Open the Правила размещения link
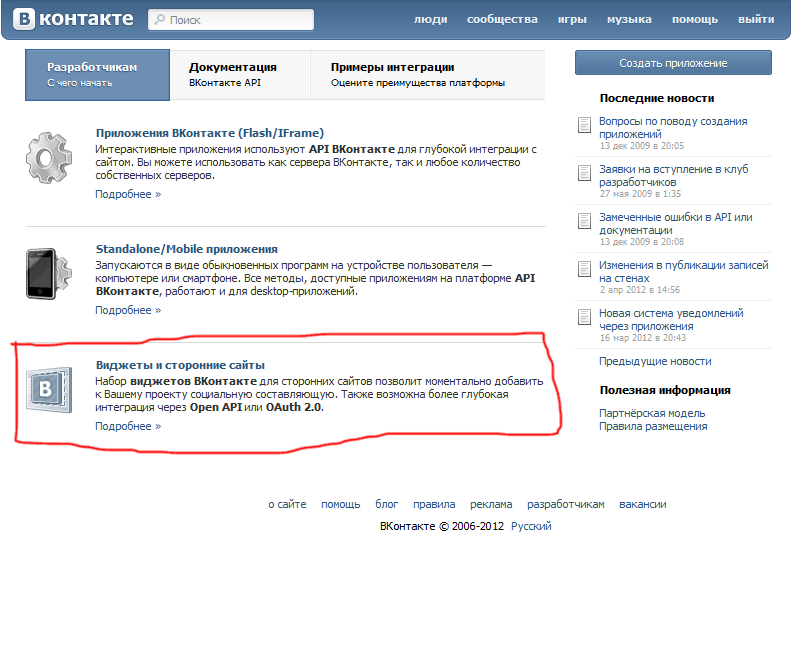 (653, 426)
